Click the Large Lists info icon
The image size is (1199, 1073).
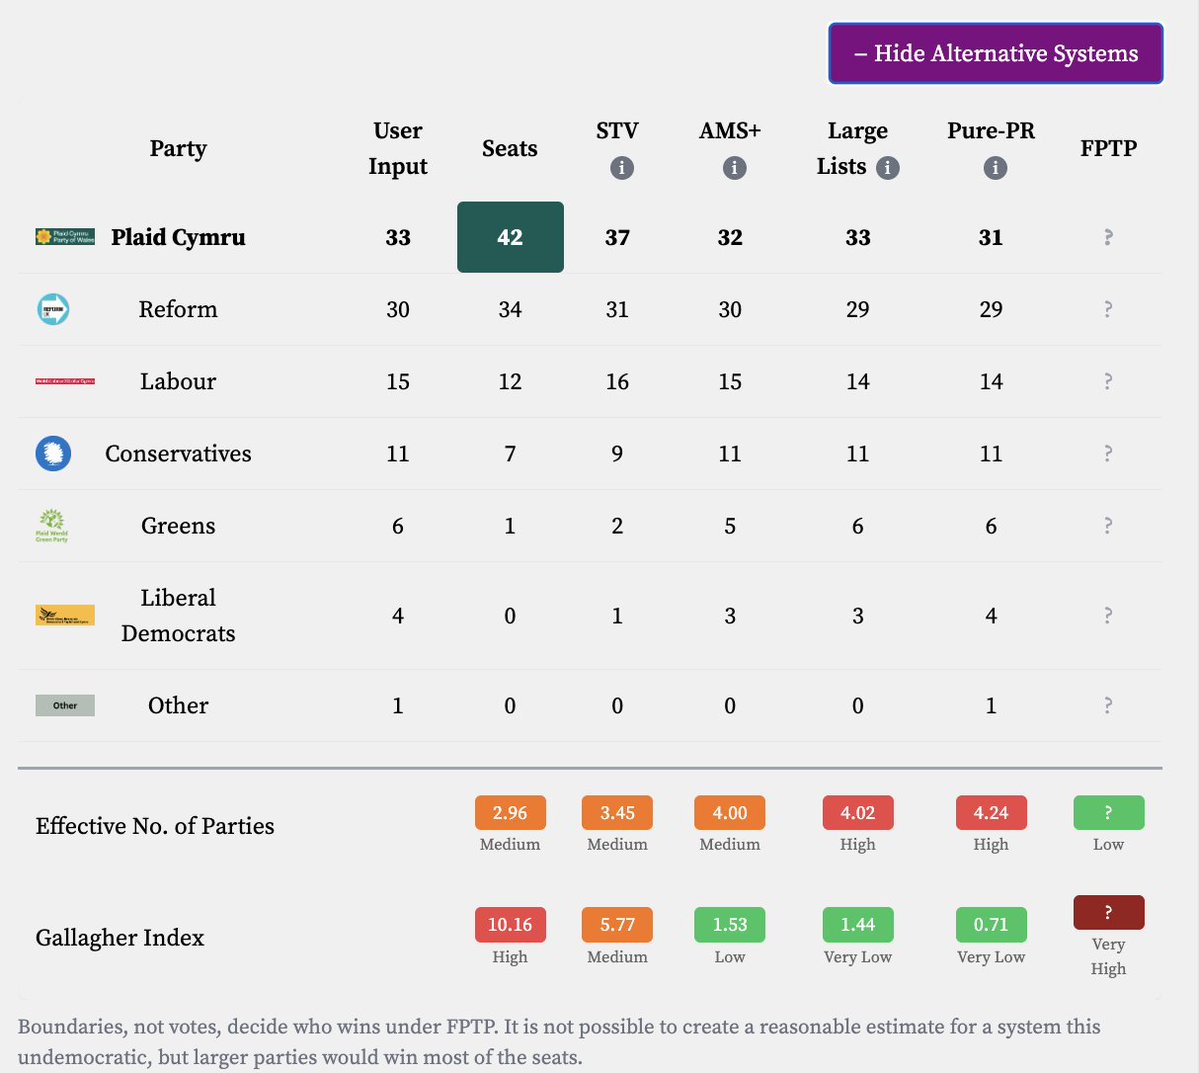[887, 167]
